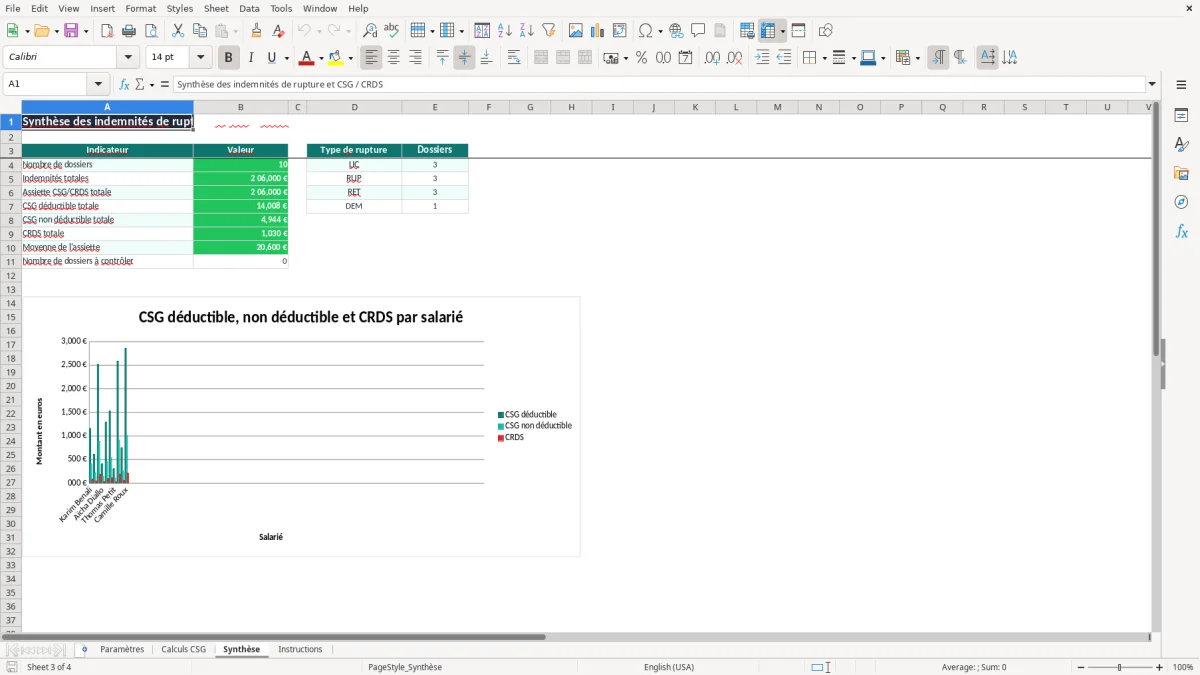Expand the formula bar
Viewport: 1200px width, 675px height.
pos(1152,85)
